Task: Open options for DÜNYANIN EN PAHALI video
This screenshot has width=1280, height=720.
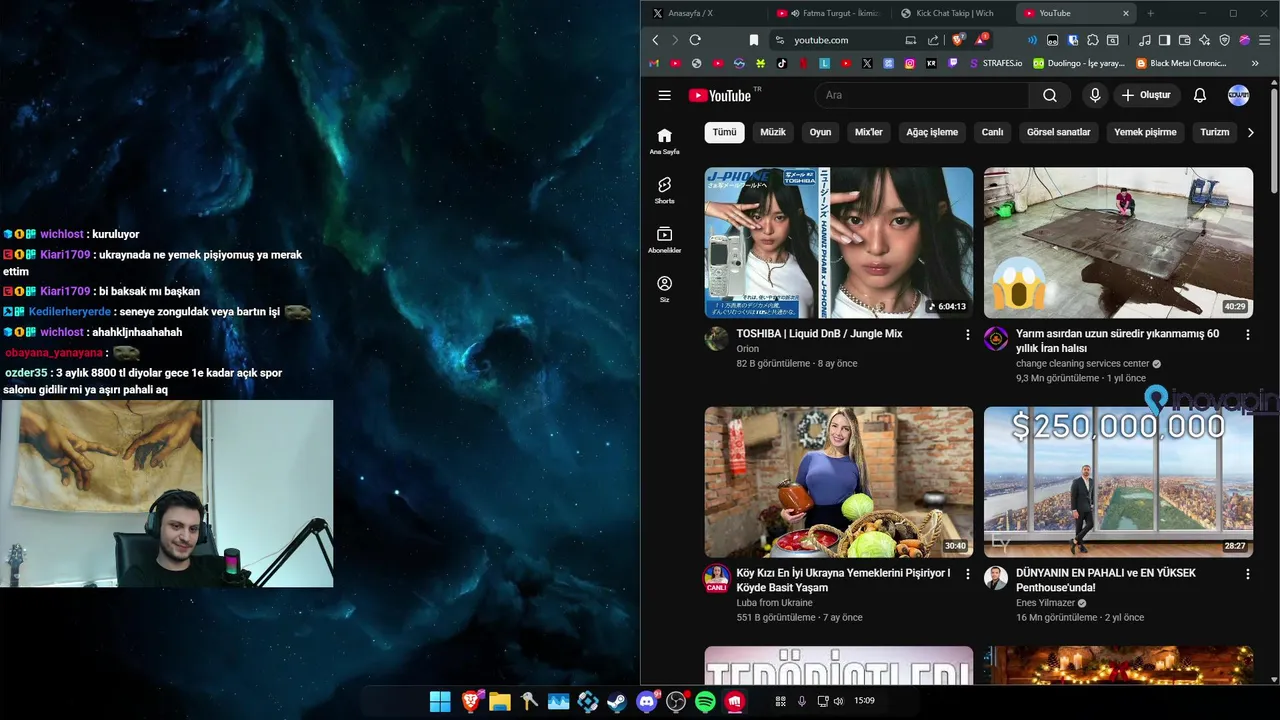Action: tap(1247, 574)
